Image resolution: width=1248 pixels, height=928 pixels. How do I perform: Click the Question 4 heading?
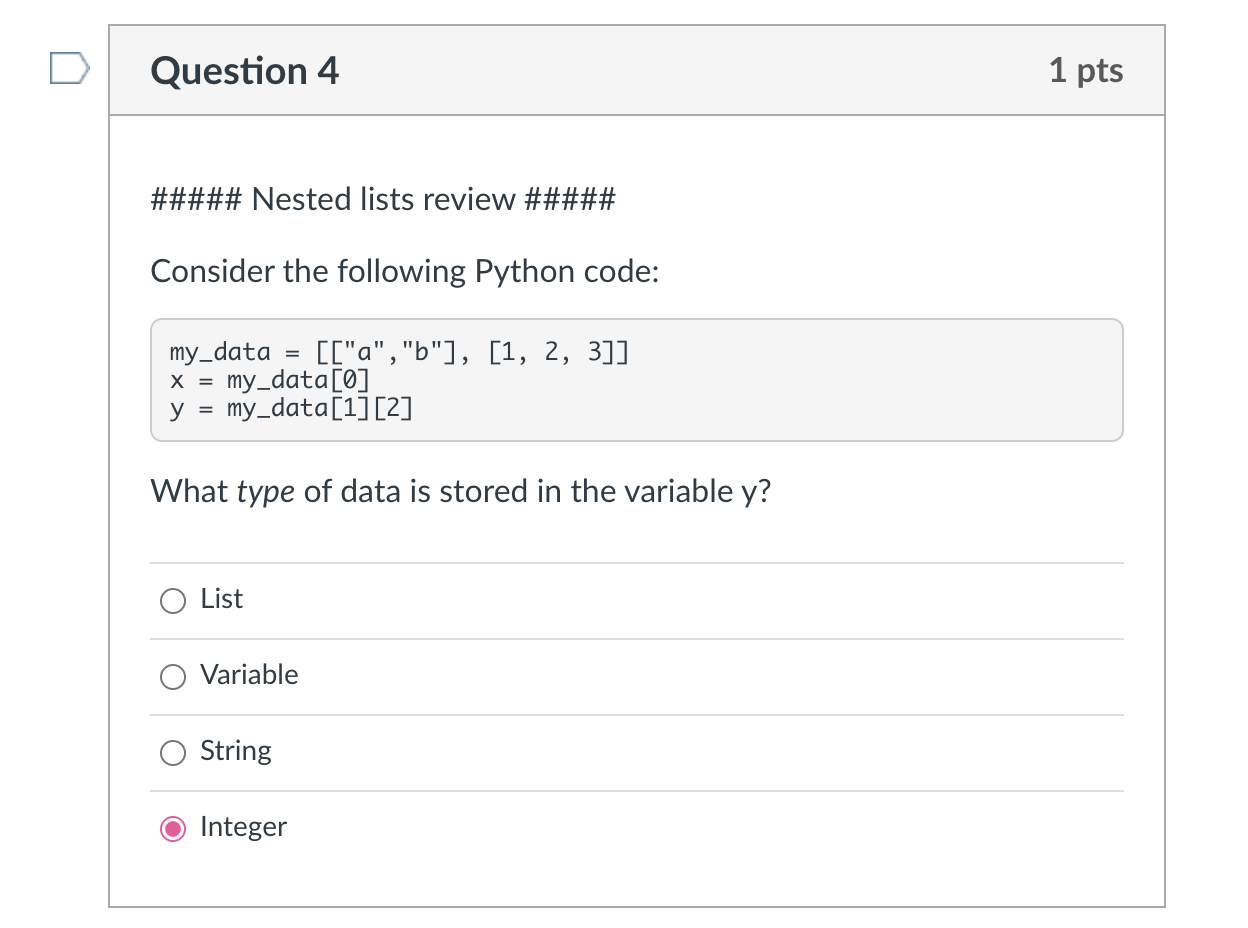click(245, 71)
